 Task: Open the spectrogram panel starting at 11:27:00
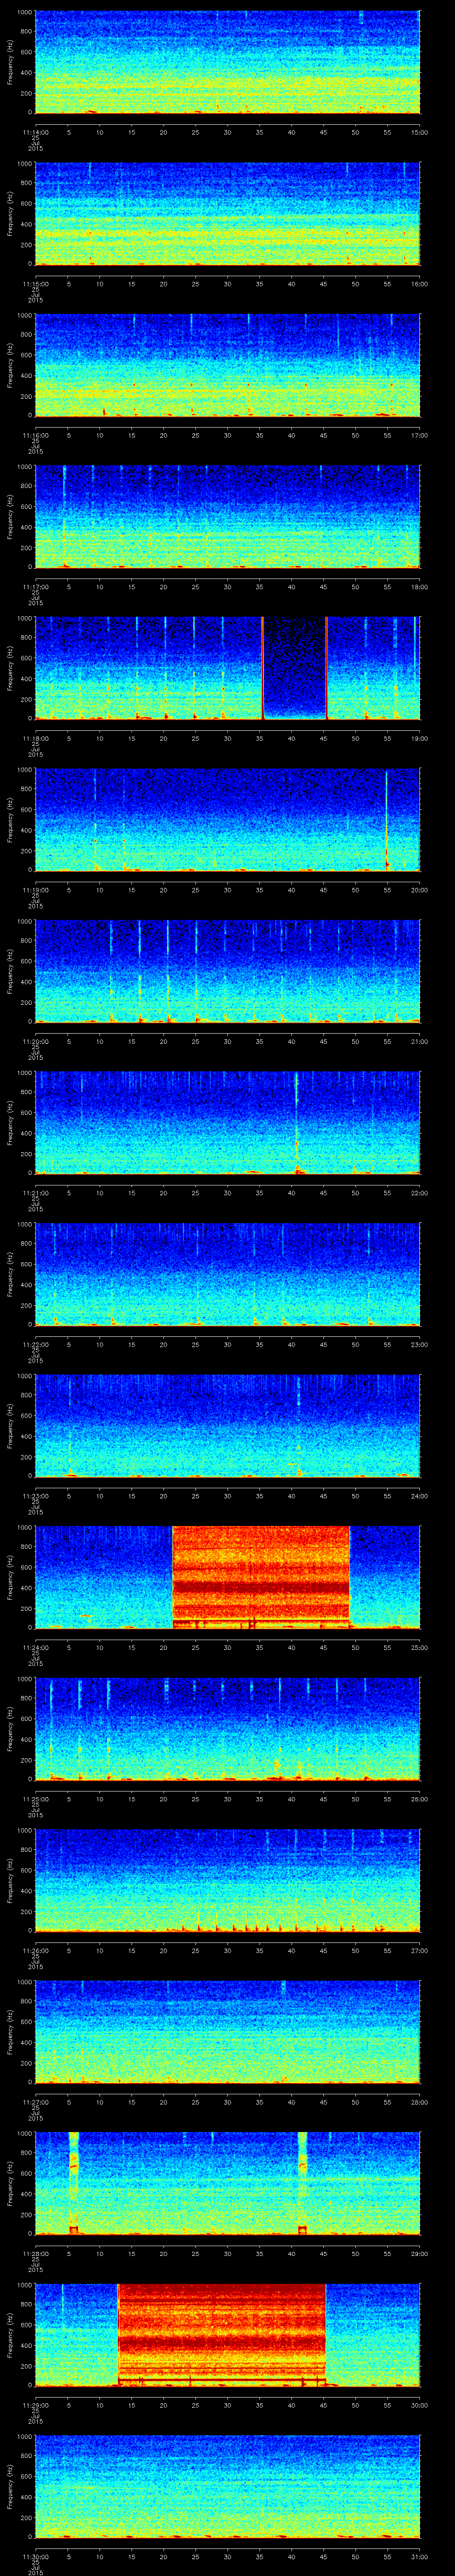[227, 2032]
